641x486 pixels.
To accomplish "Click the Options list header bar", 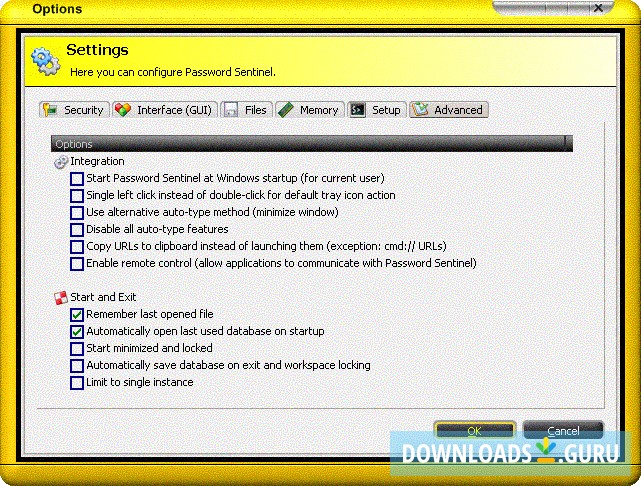I will [x=312, y=144].
